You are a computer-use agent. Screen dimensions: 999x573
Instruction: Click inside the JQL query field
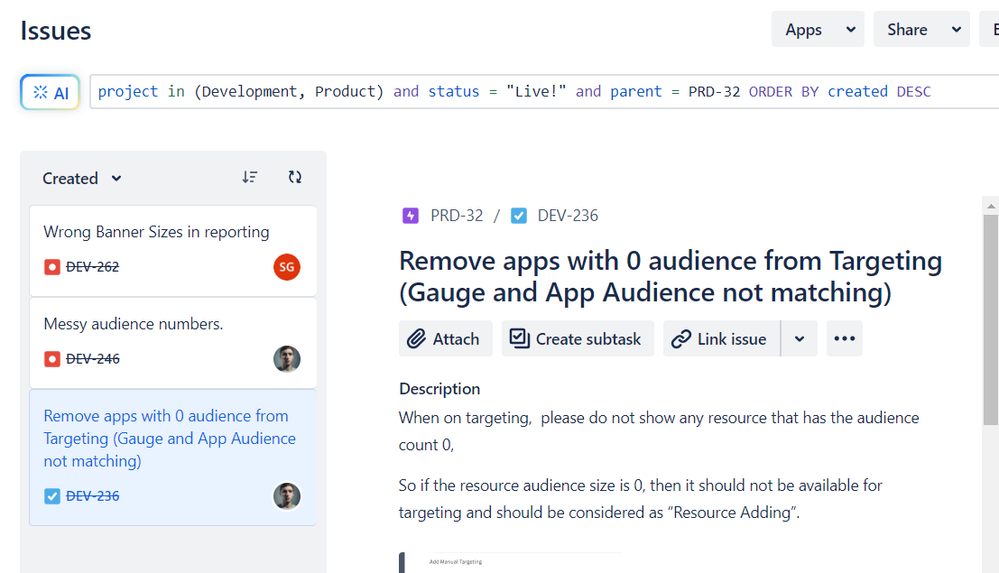tap(540, 92)
